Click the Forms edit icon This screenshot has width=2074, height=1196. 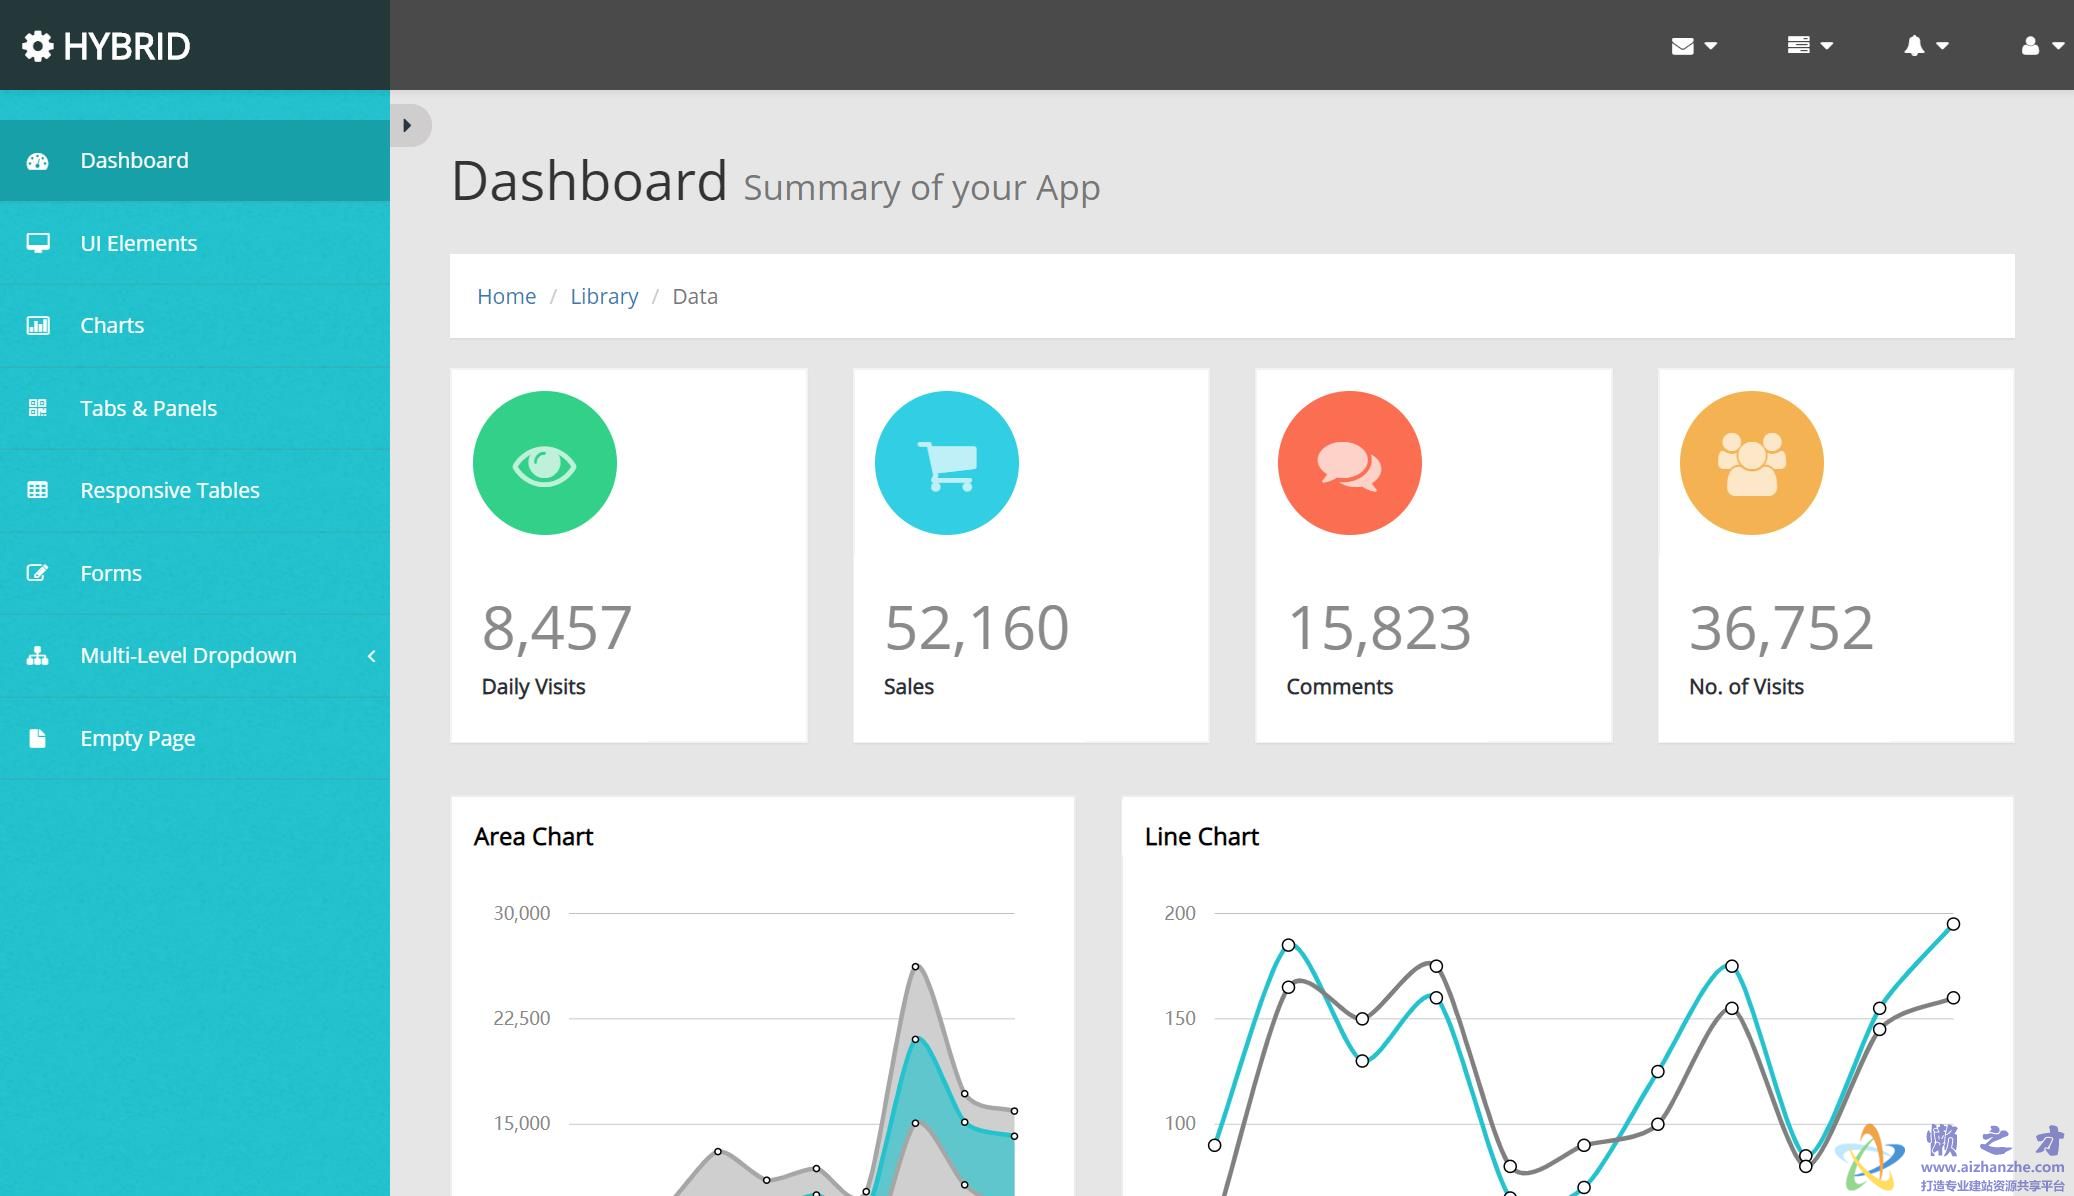(38, 573)
